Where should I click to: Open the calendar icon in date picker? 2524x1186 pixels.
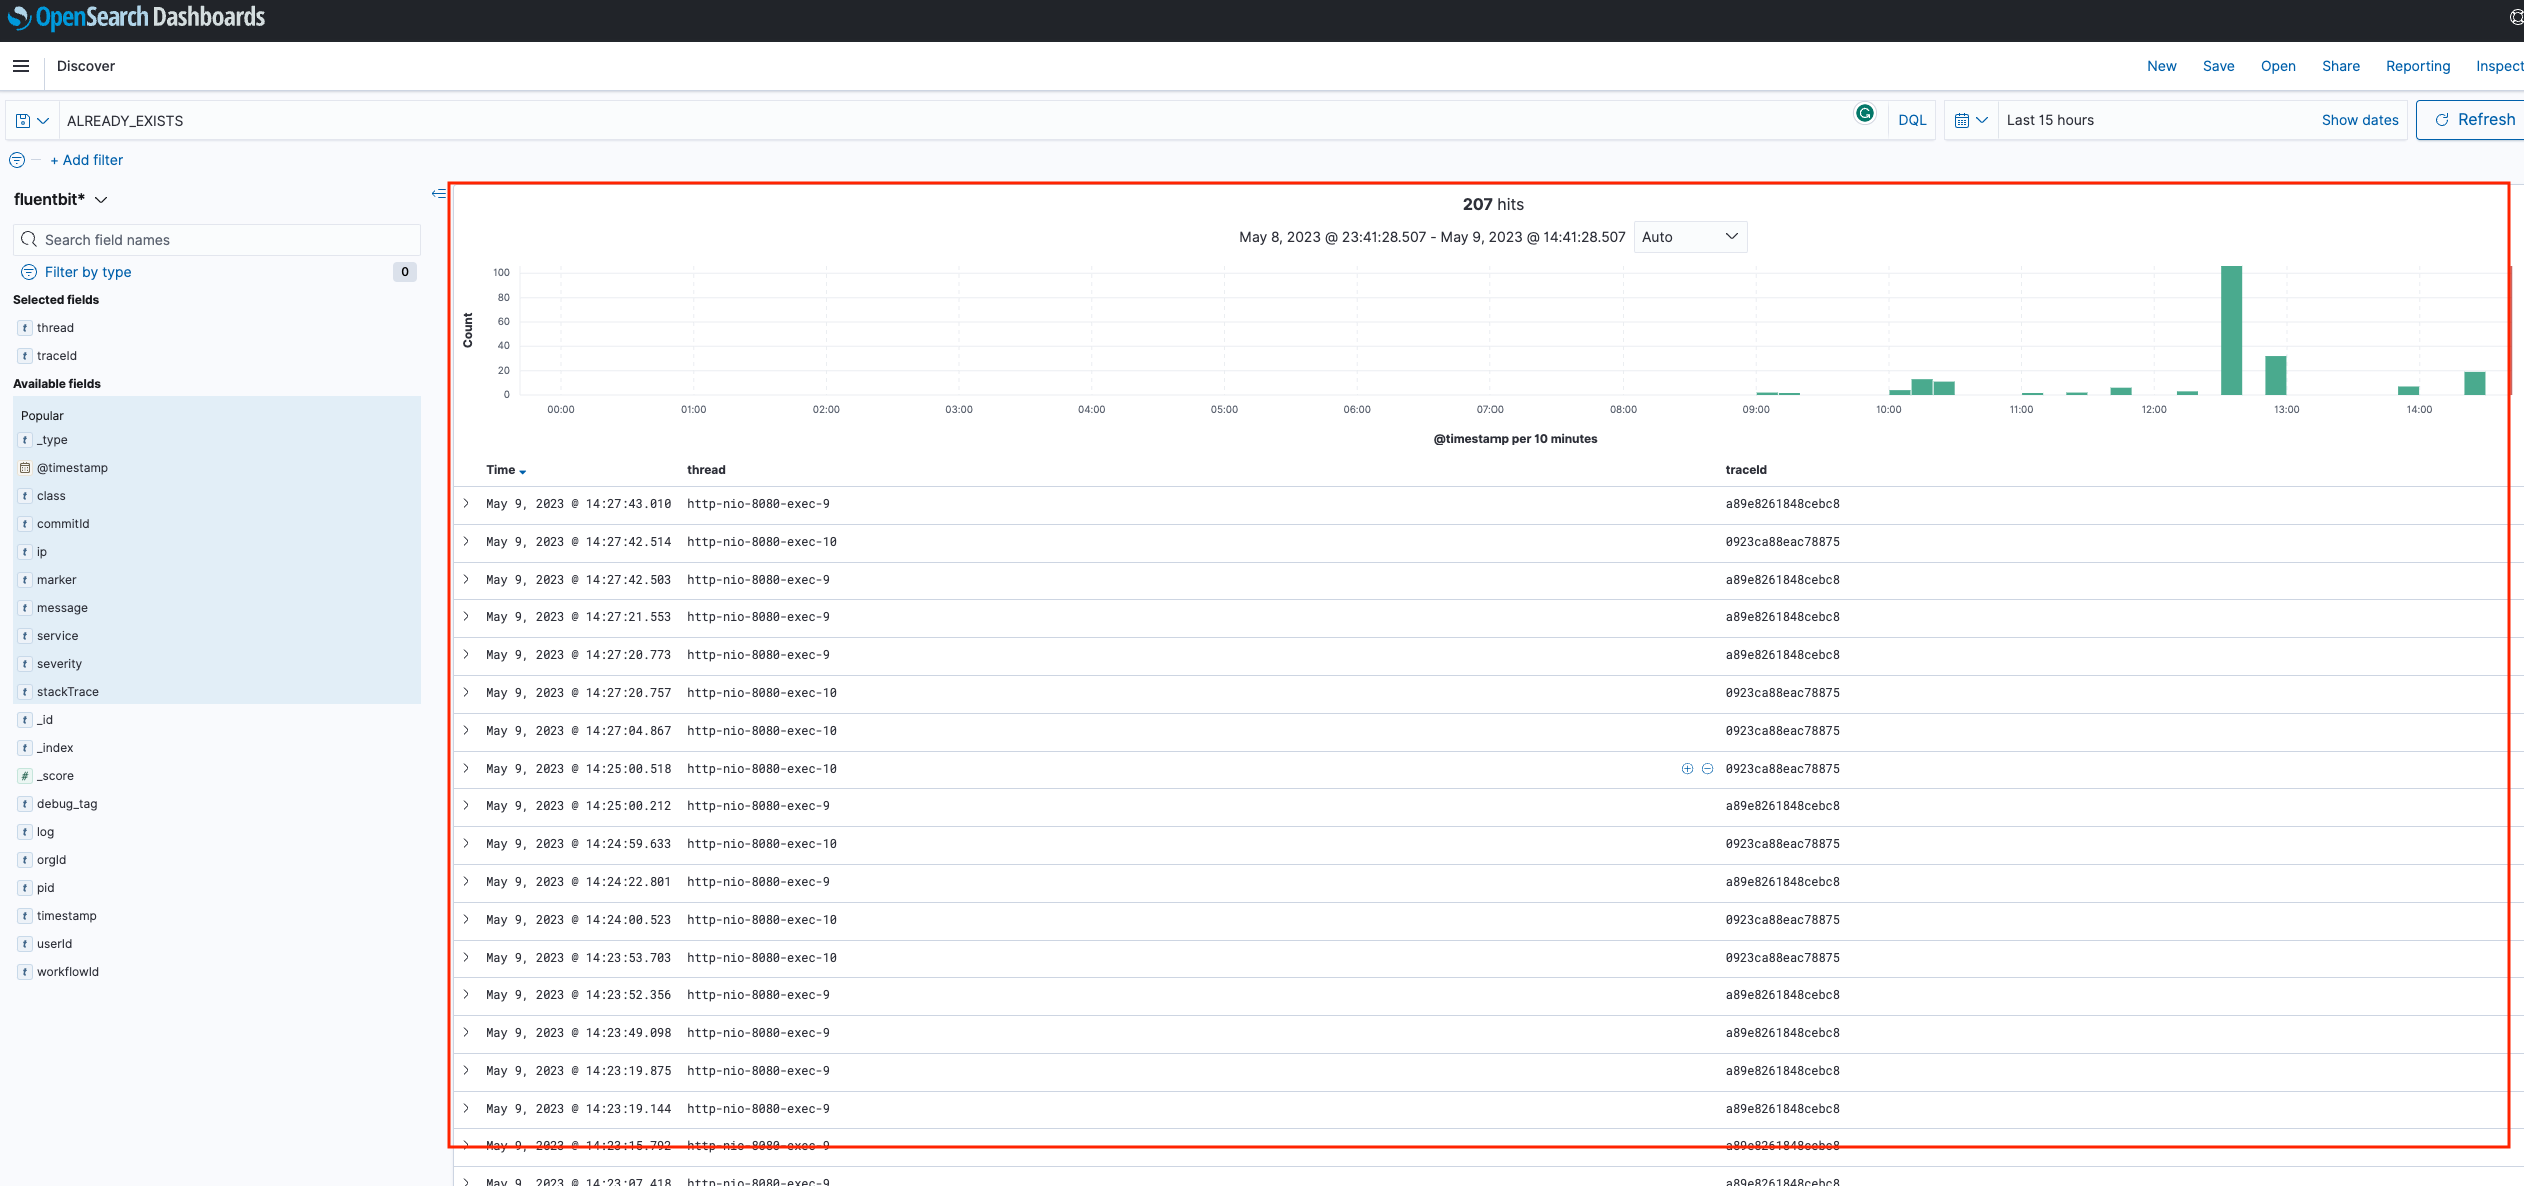(x=1964, y=119)
